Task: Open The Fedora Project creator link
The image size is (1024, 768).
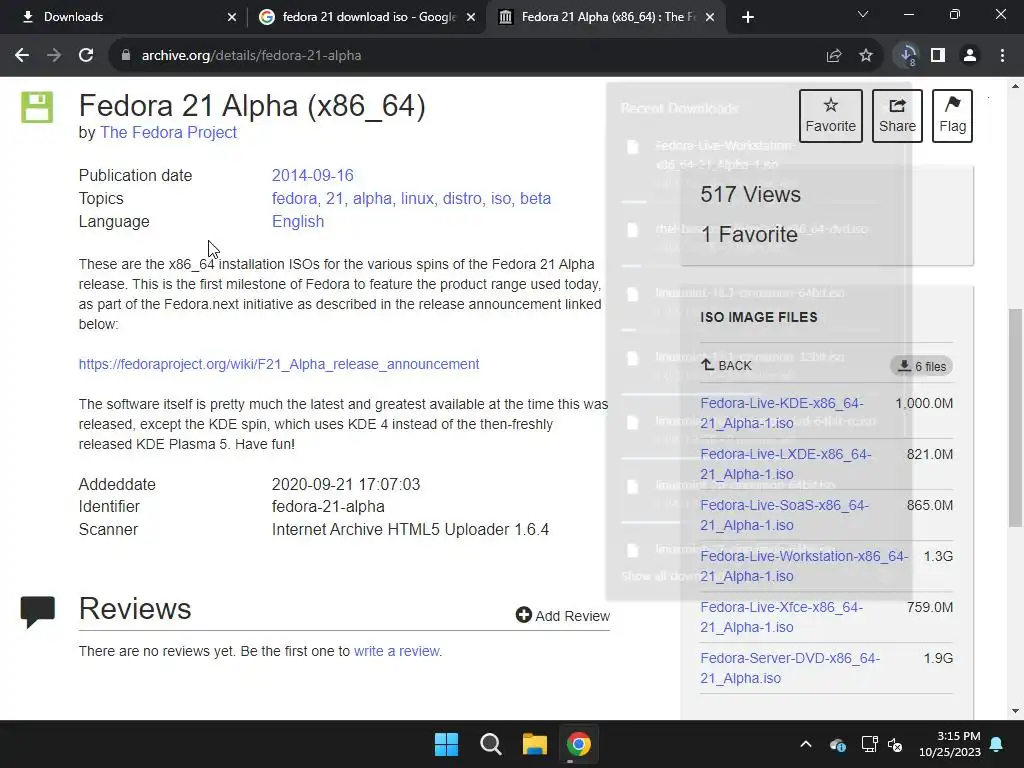Action: 168,133
